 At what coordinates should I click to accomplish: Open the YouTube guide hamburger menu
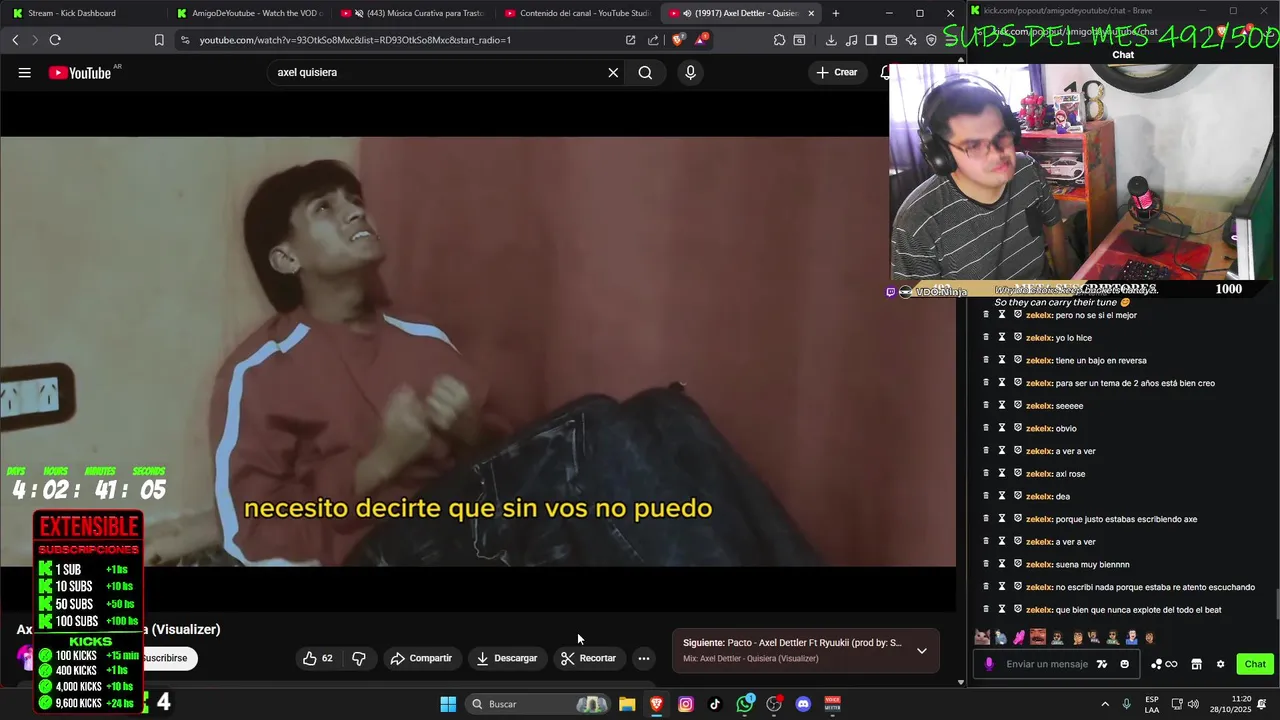coord(24,72)
